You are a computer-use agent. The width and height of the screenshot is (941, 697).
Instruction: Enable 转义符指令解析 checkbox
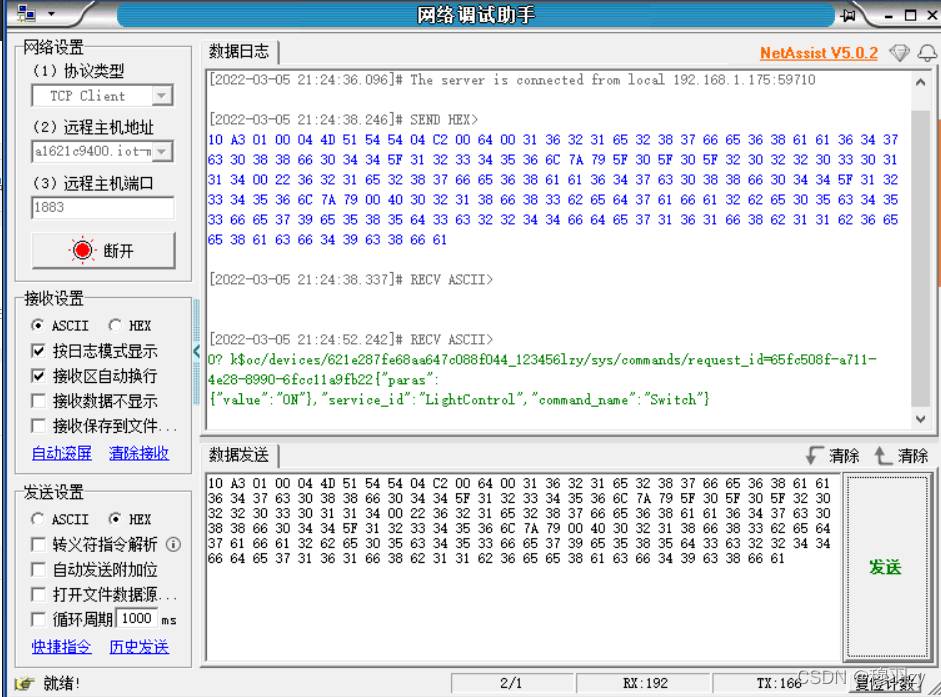(38, 545)
